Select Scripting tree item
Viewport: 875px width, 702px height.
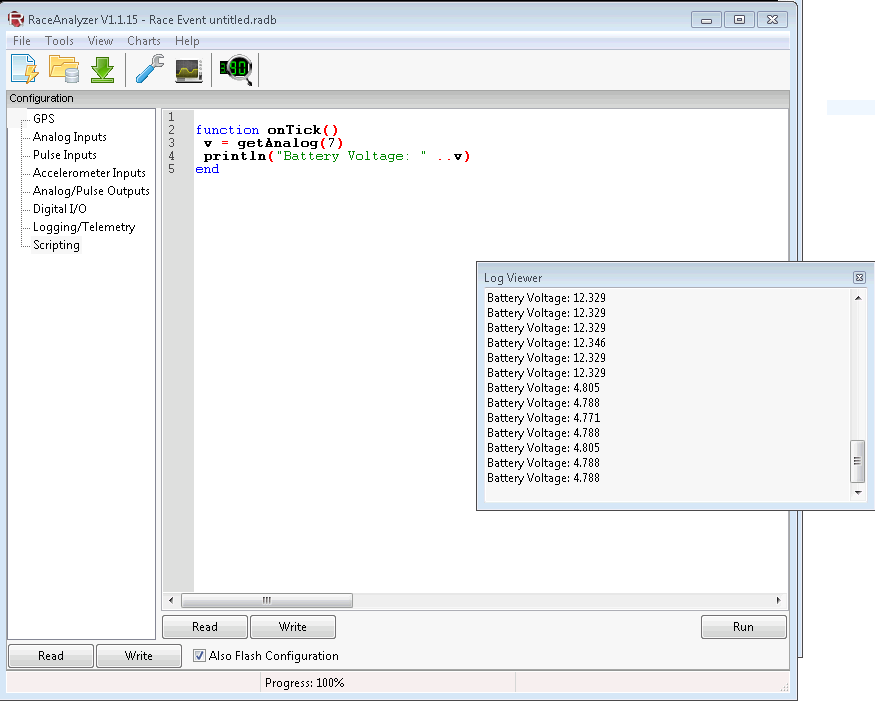56,245
